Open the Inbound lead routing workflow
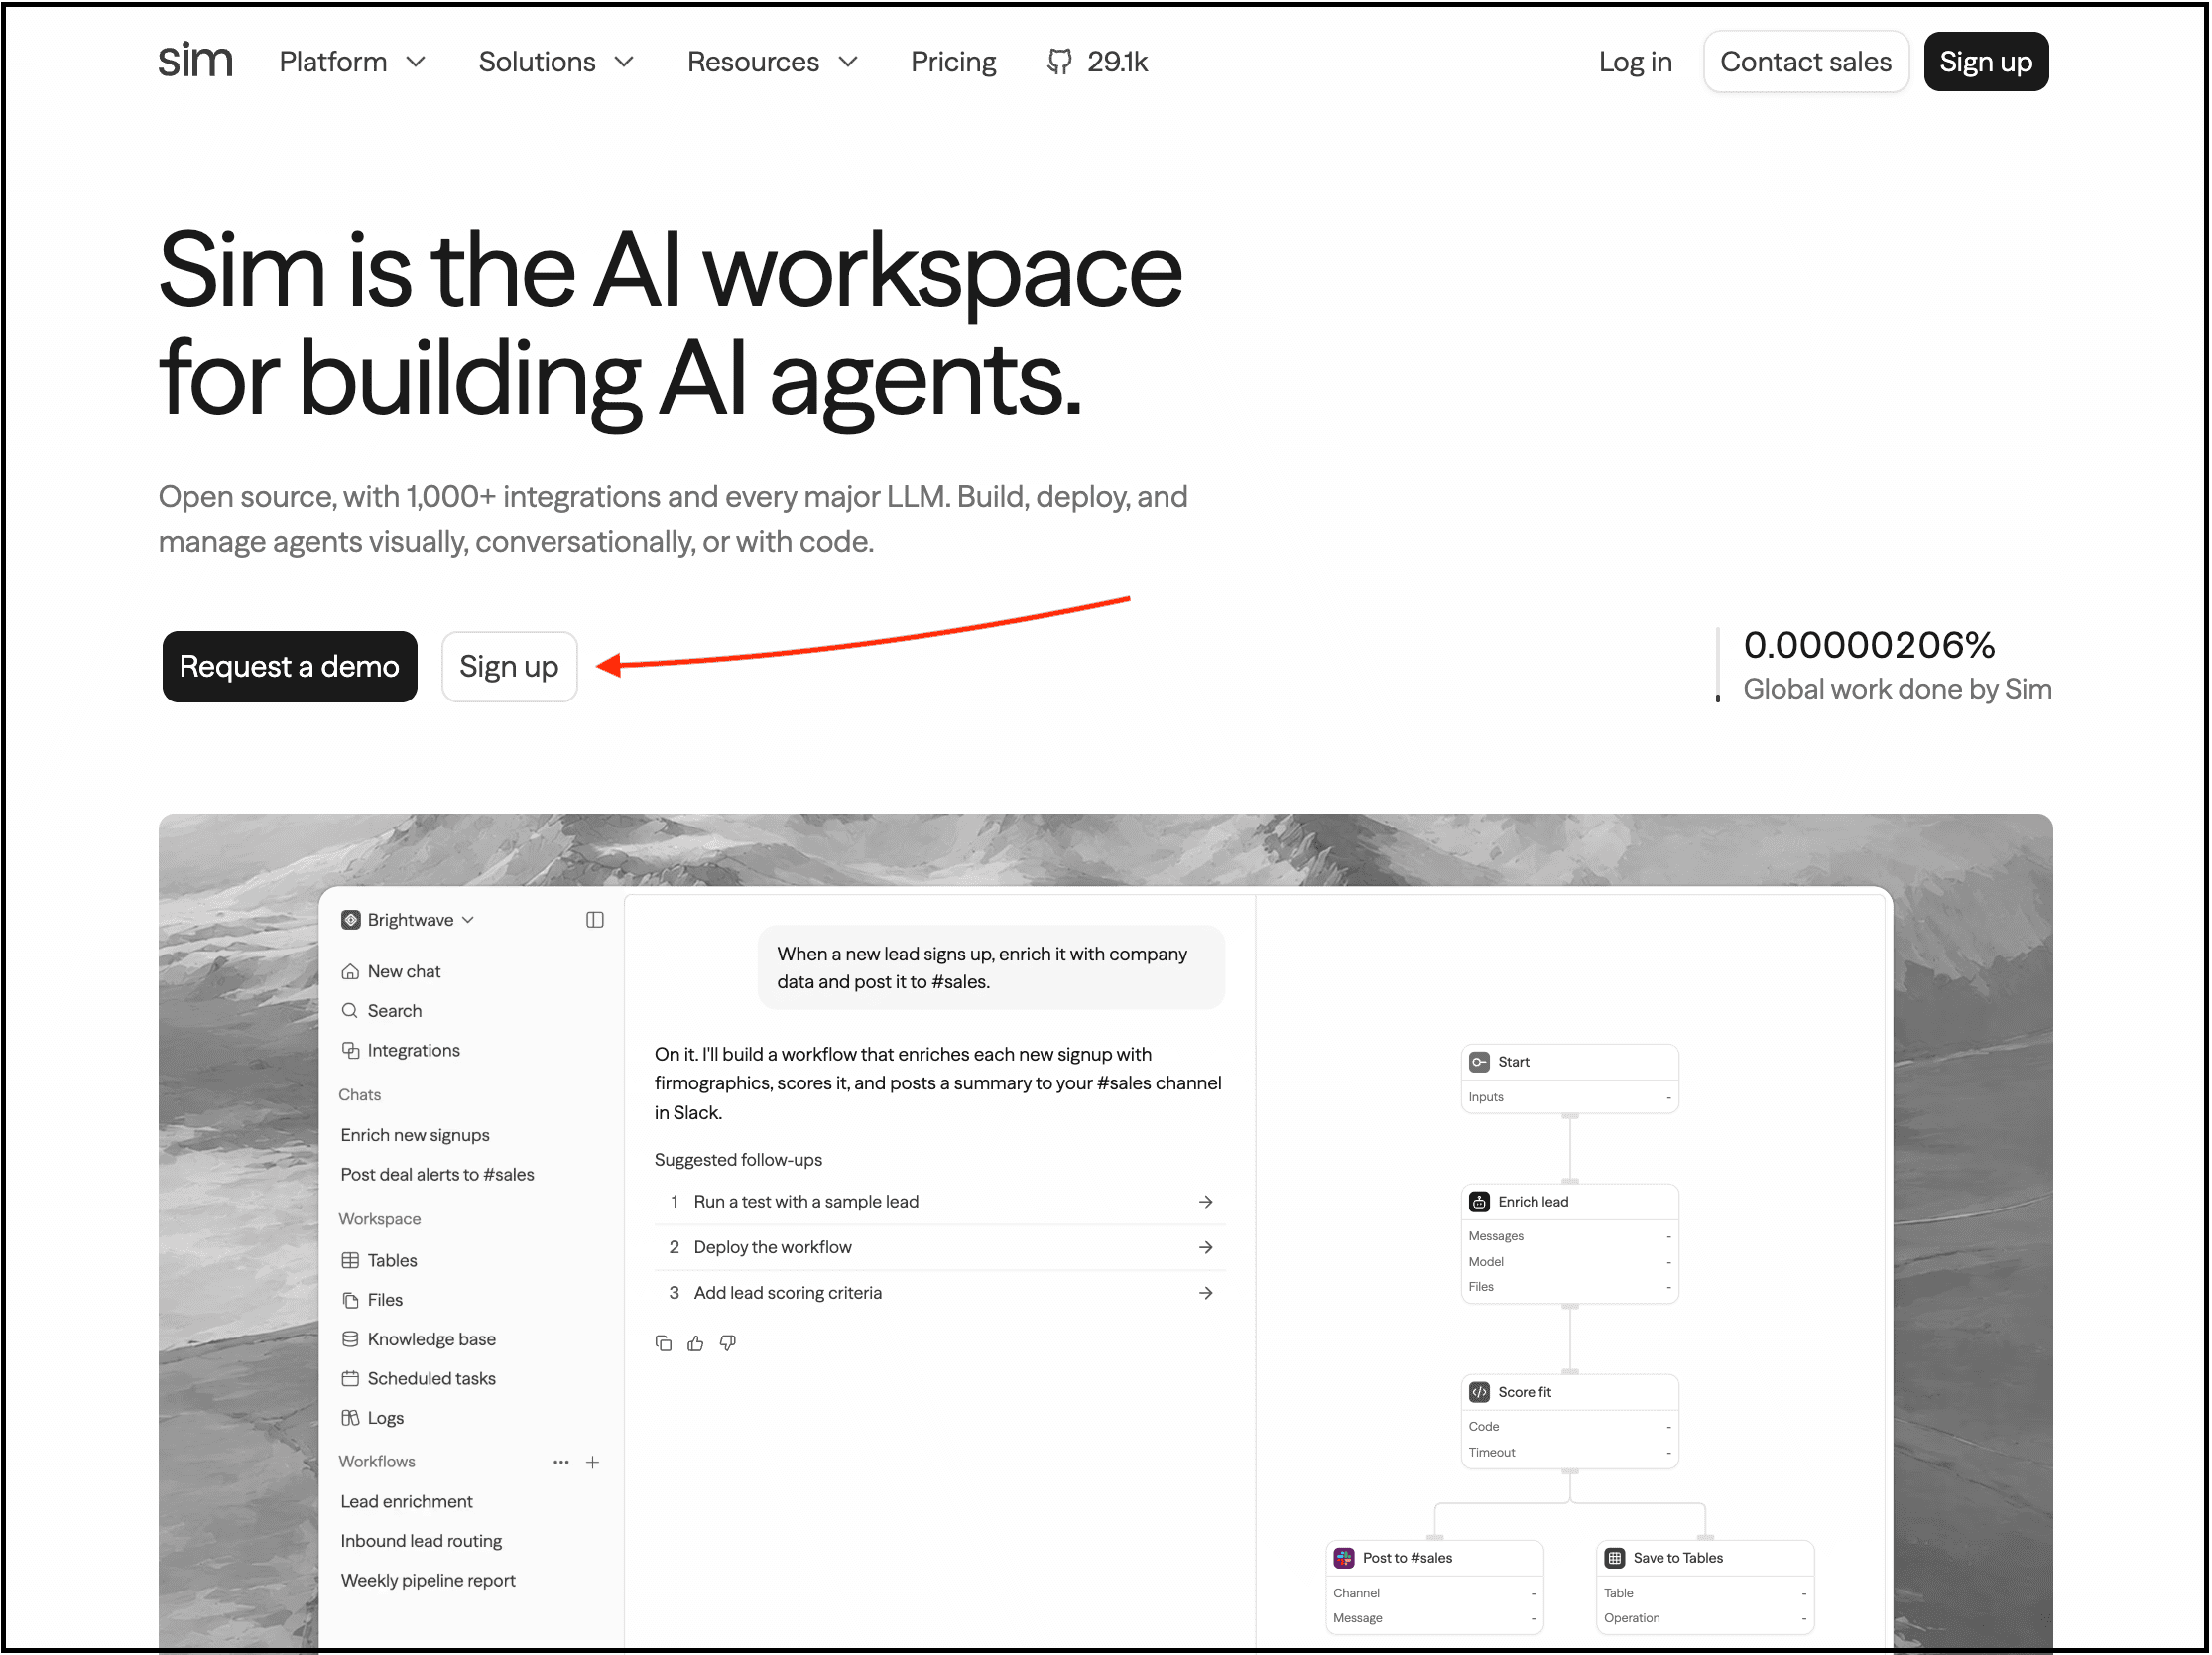 (x=421, y=1541)
